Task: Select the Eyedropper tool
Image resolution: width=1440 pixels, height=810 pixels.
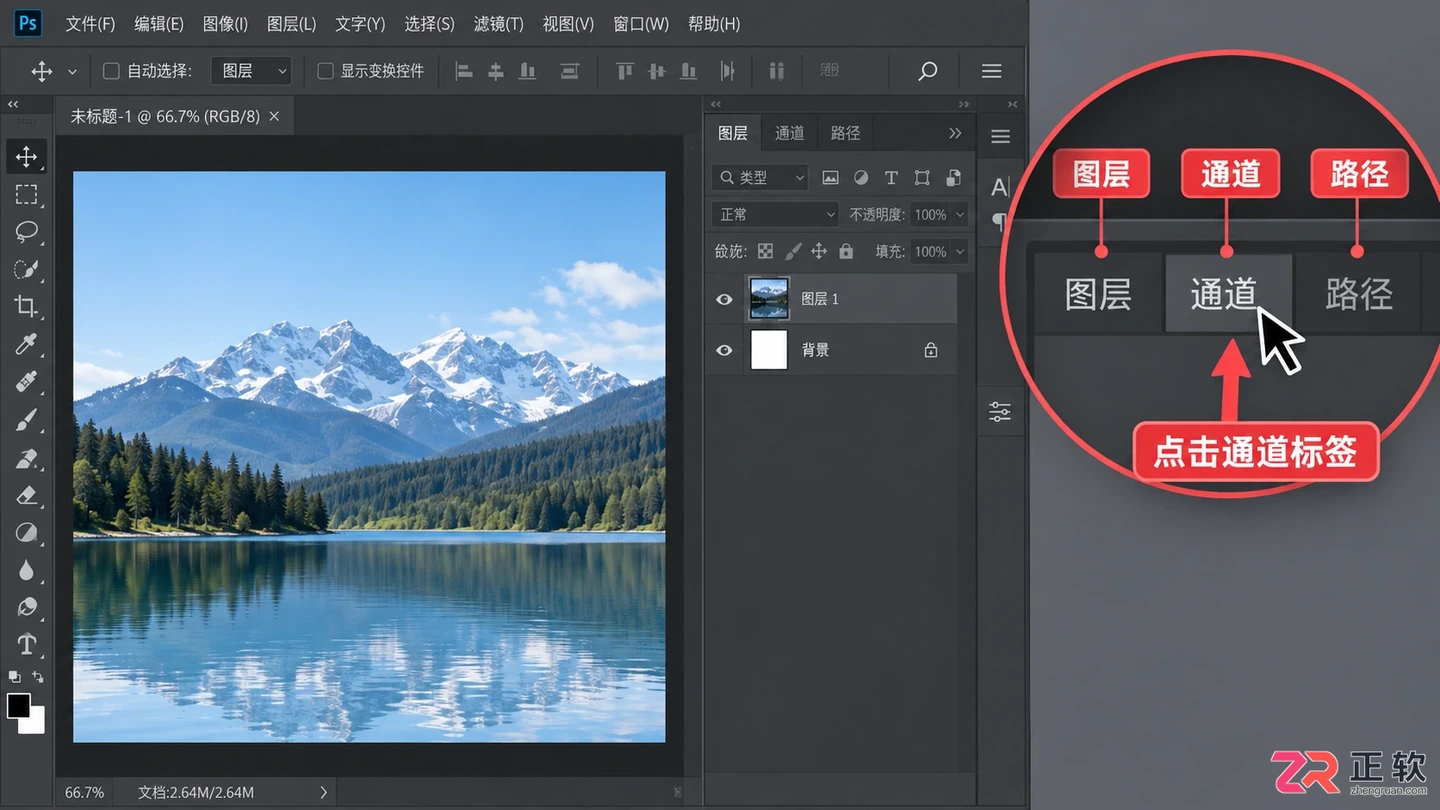Action: coord(27,345)
